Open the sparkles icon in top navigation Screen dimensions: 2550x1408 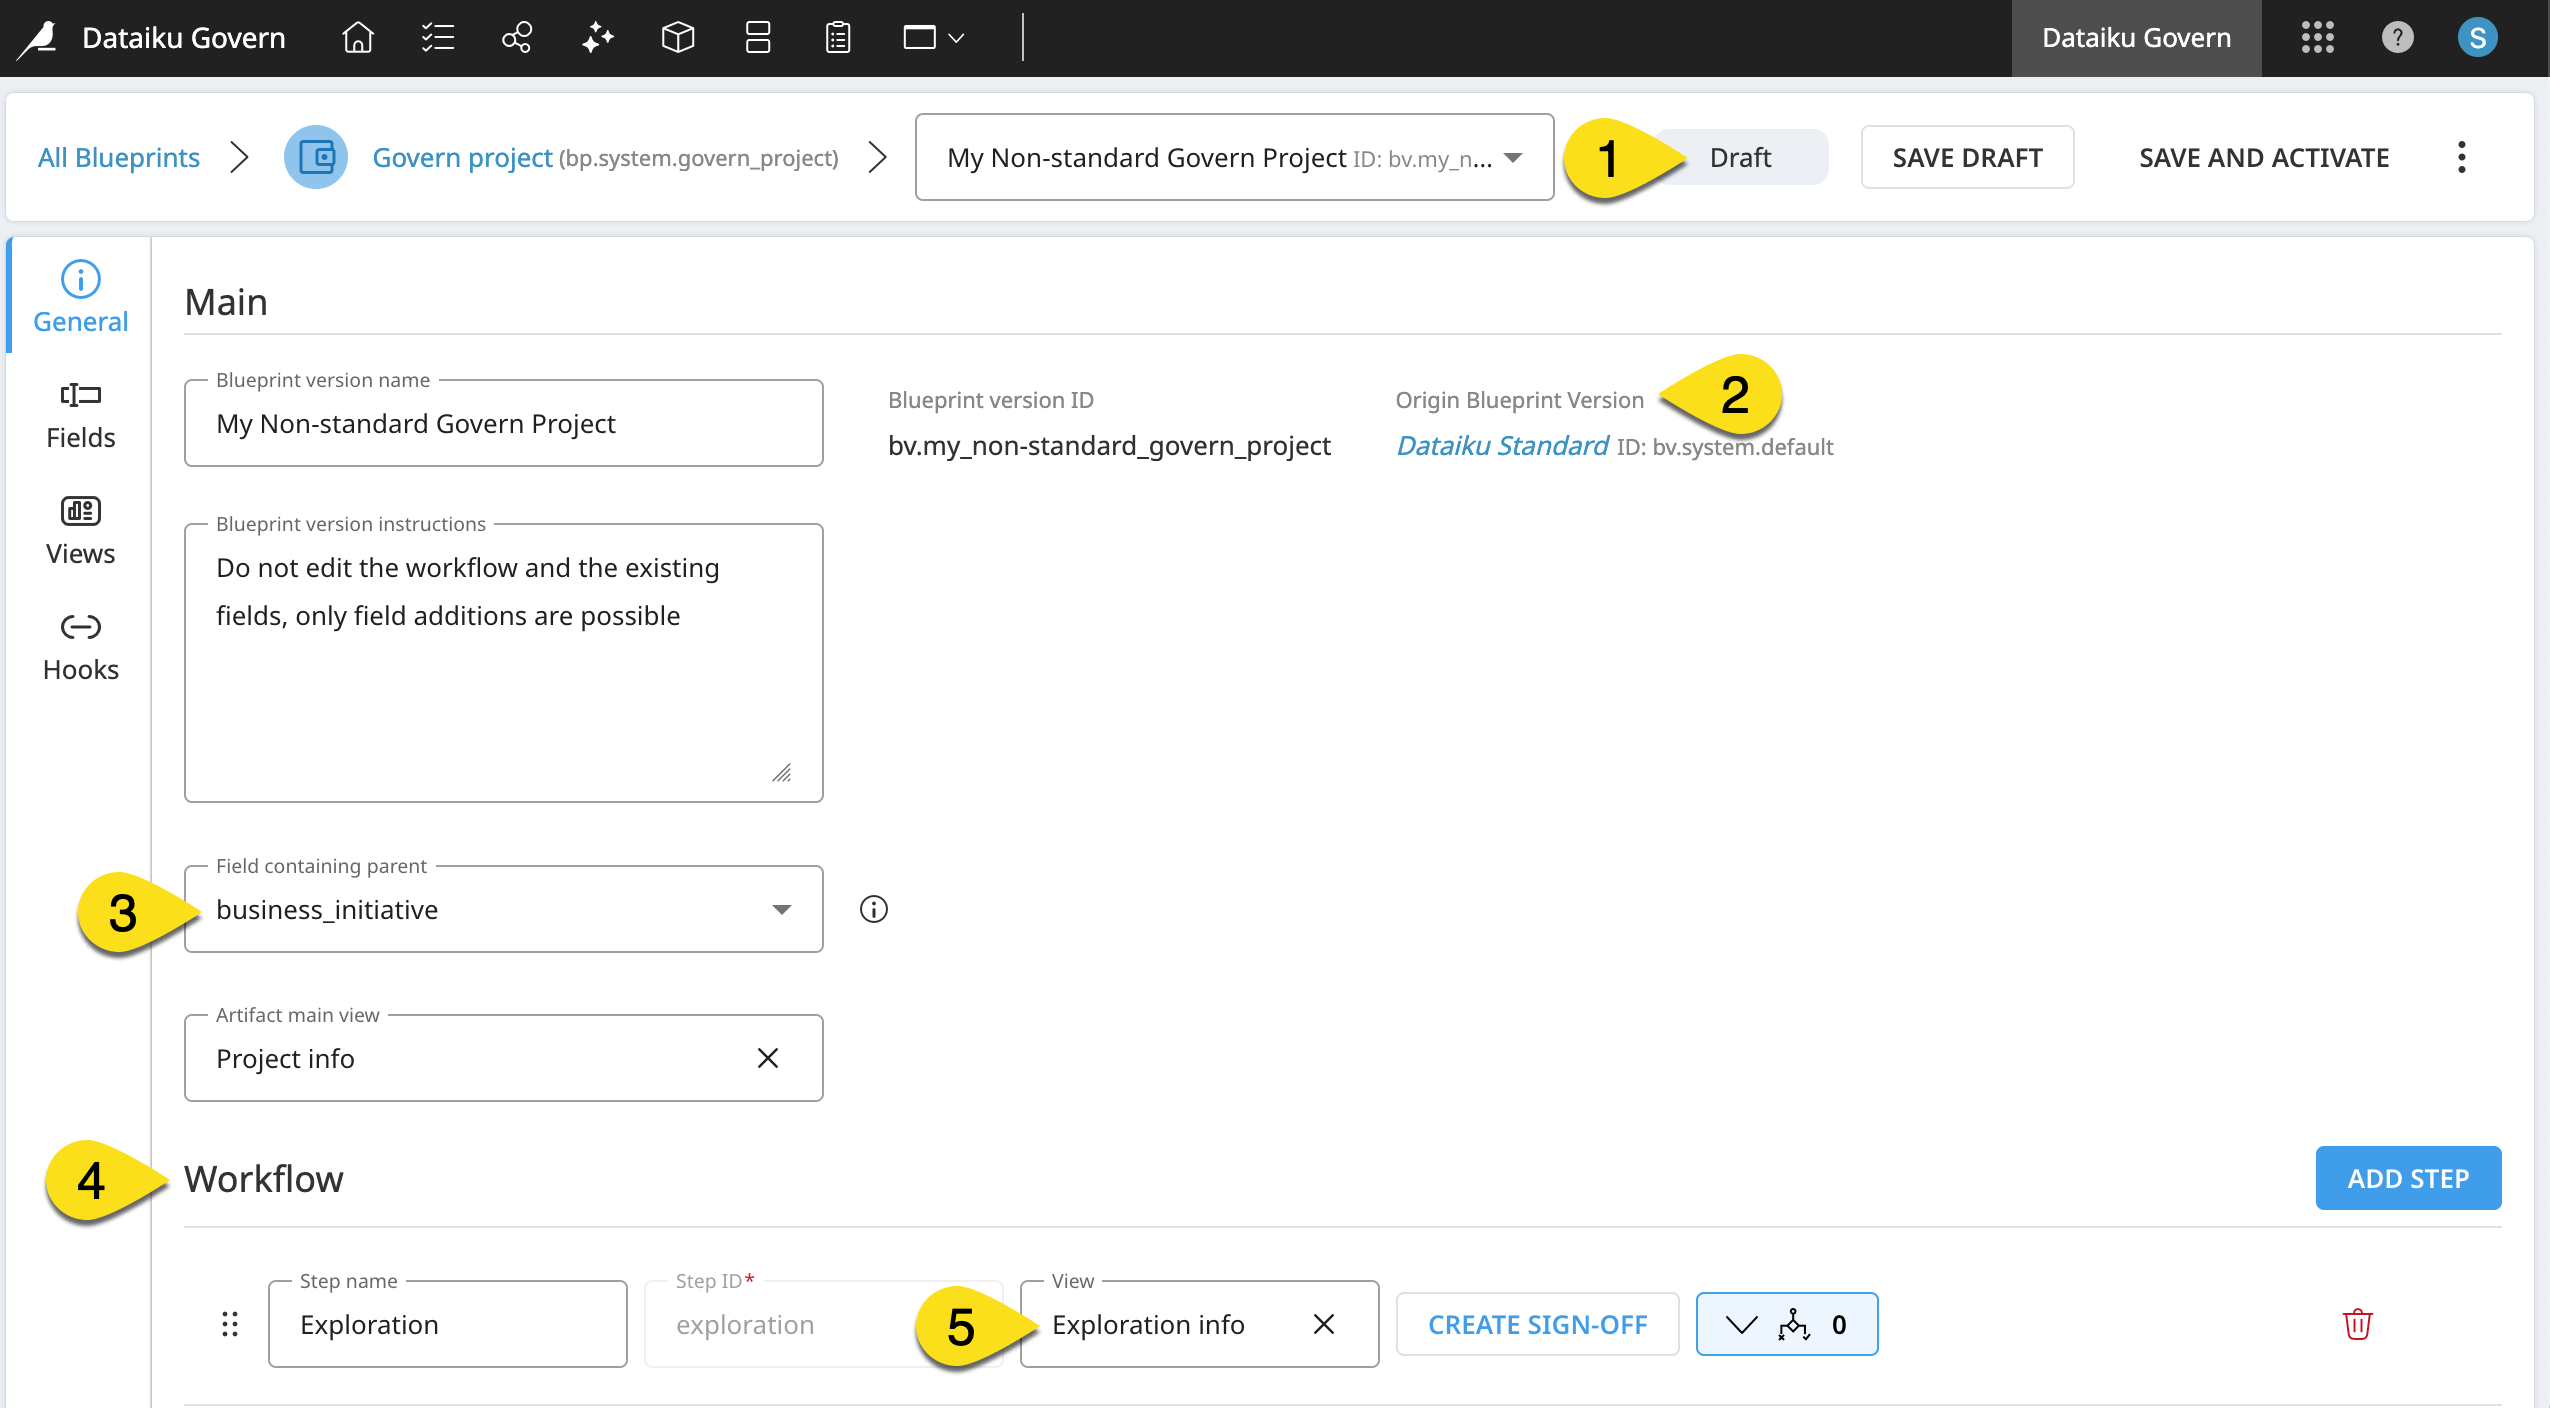pos(598,38)
